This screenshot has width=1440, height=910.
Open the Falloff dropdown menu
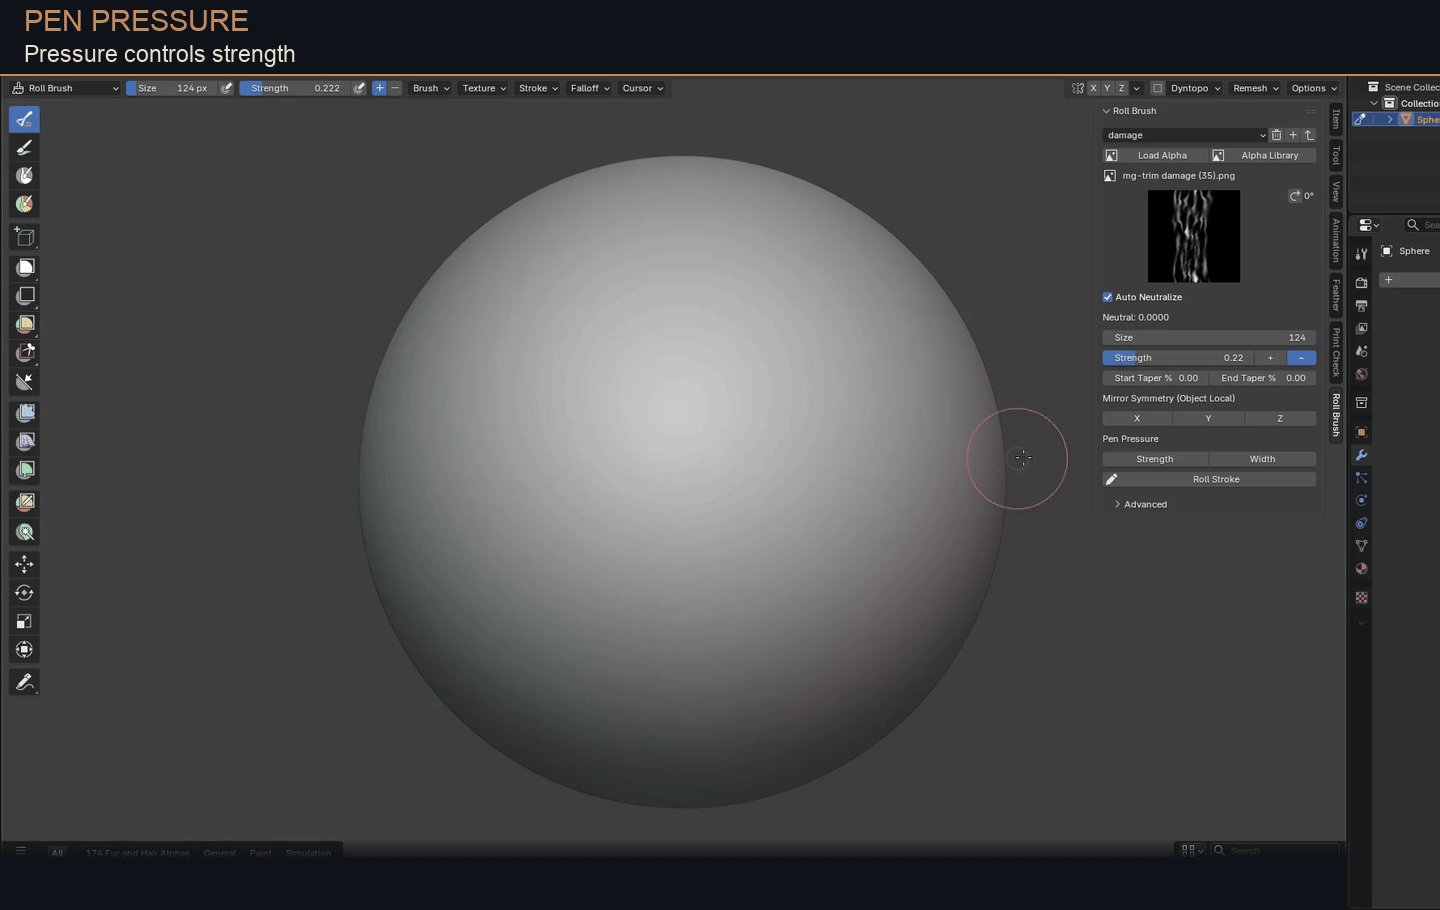click(590, 88)
